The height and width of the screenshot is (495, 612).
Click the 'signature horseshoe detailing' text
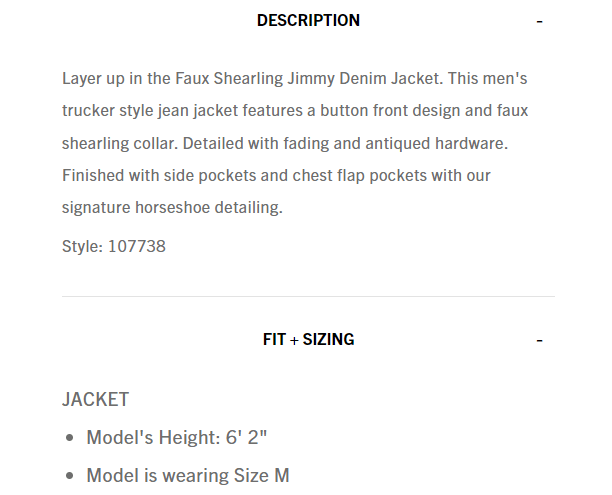point(173,208)
